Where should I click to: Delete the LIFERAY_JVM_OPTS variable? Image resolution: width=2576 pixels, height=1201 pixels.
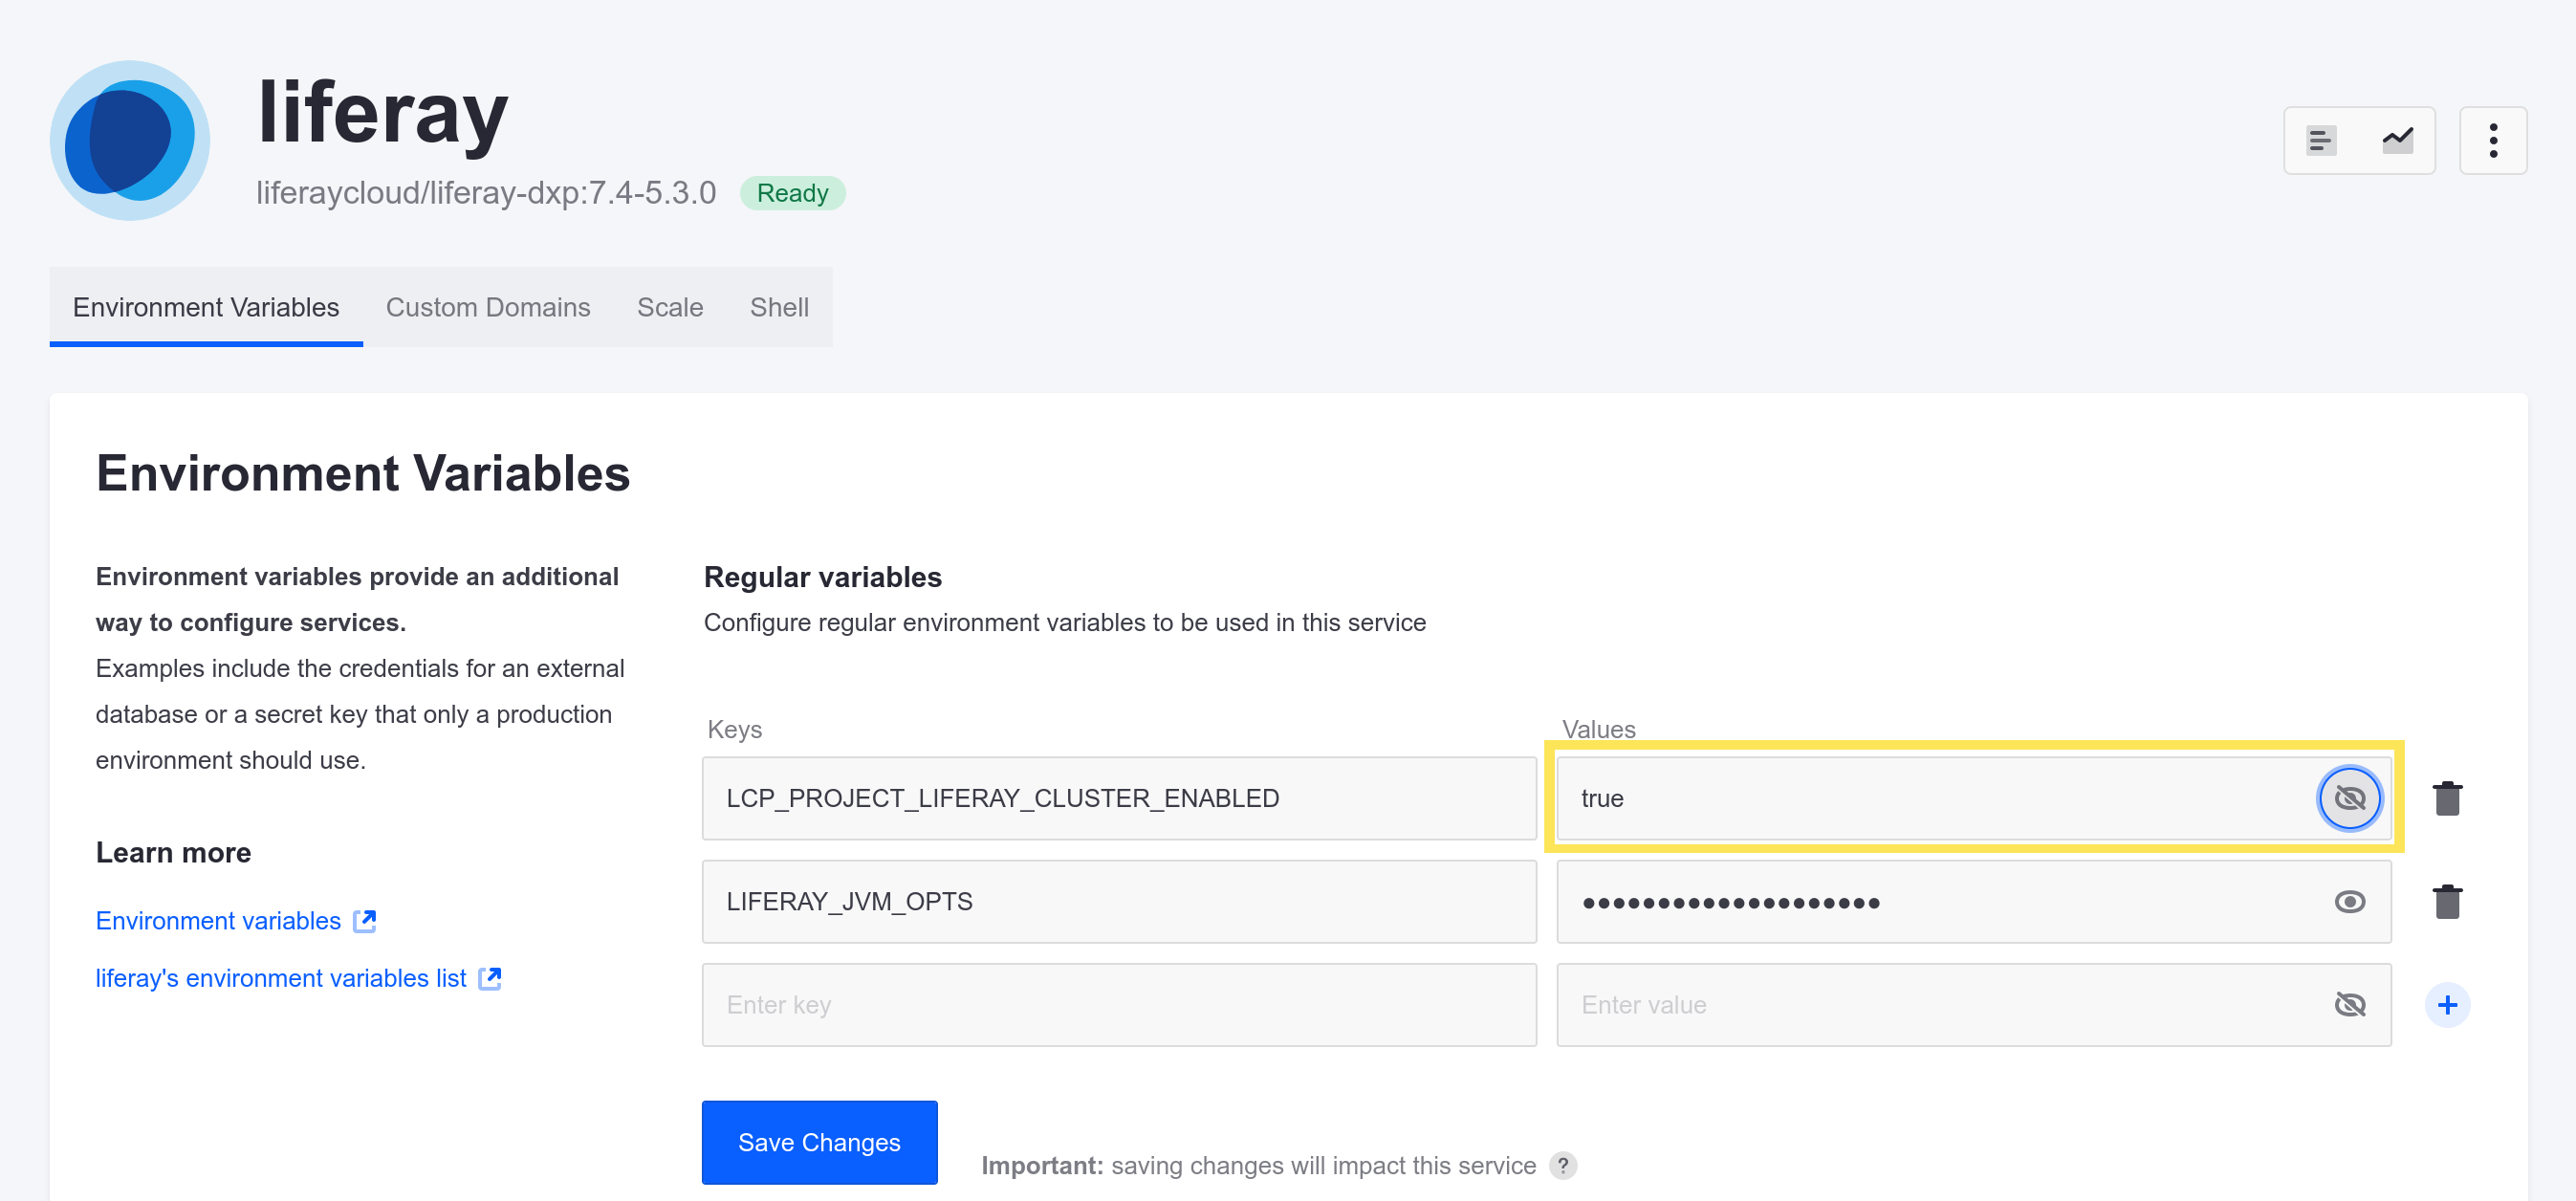(x=2447, y=901)
